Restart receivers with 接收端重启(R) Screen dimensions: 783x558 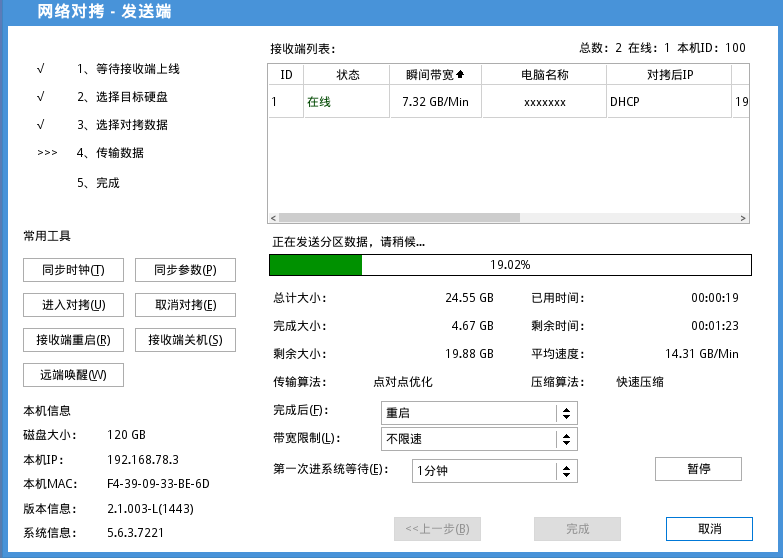[x=73, y=340]
